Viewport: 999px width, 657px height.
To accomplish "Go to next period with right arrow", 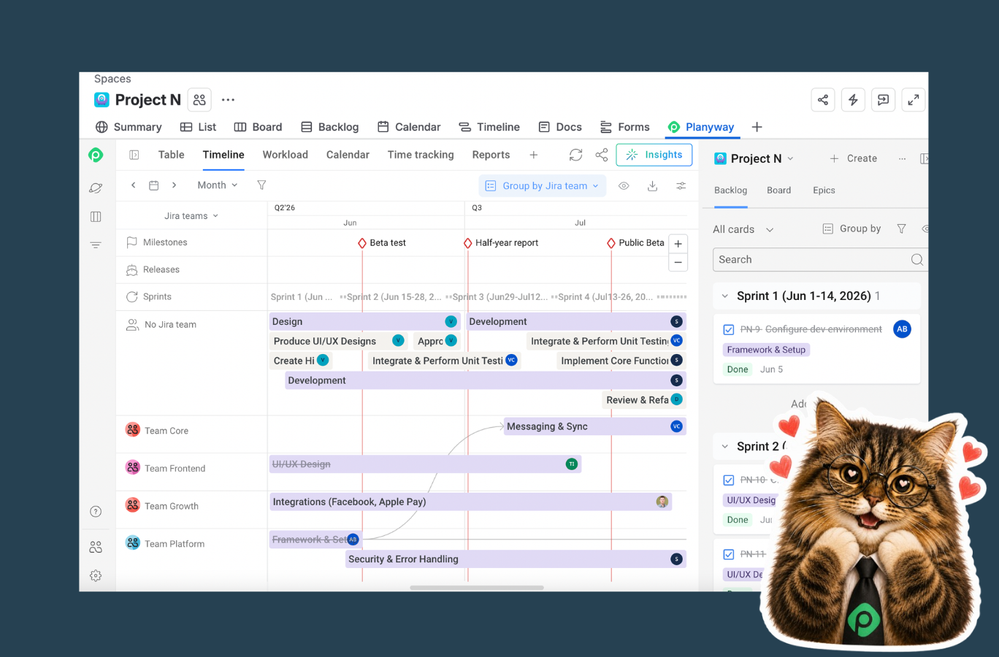I will click(x=174, y=185).
